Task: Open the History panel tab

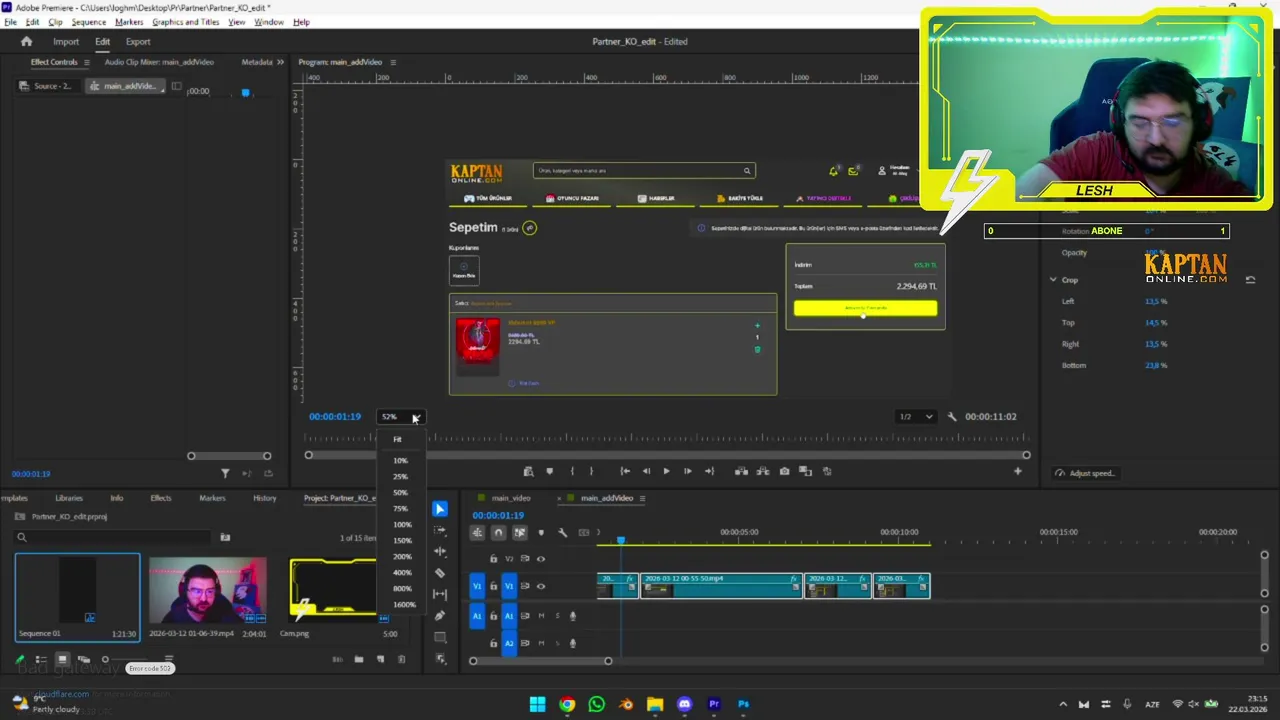Action: click(264, 498)
